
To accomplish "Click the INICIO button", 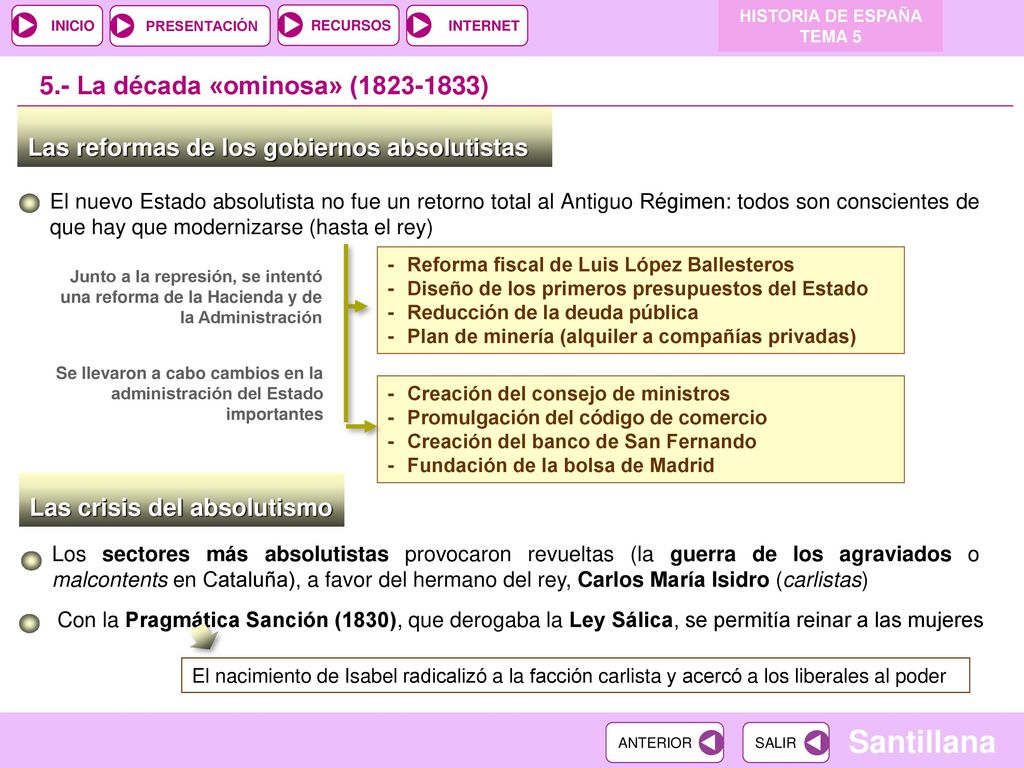I will [x=57, y=25].
